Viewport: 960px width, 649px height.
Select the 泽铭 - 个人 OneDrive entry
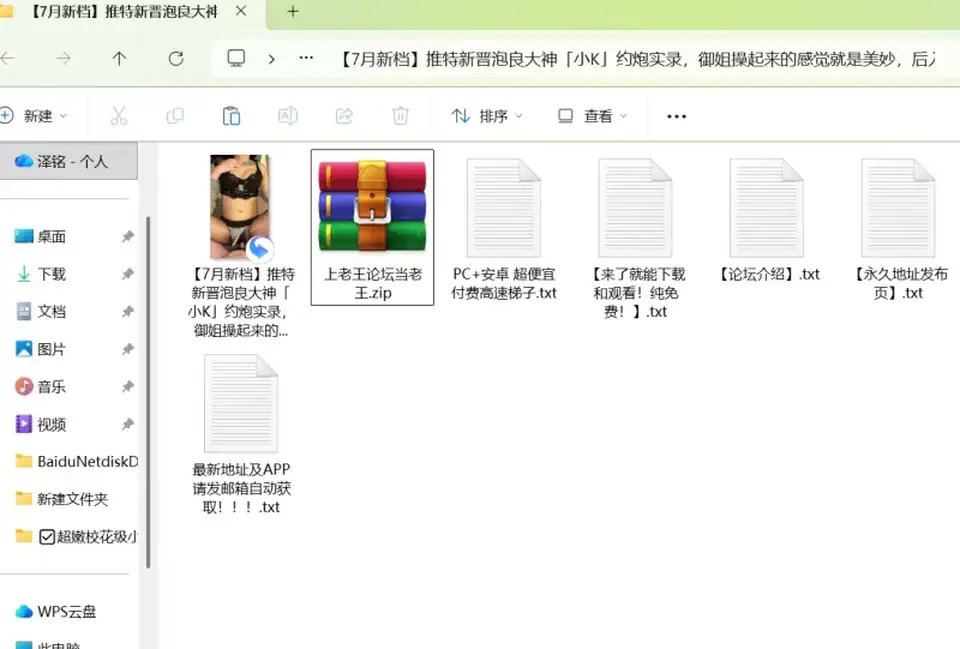coord(69,161)
